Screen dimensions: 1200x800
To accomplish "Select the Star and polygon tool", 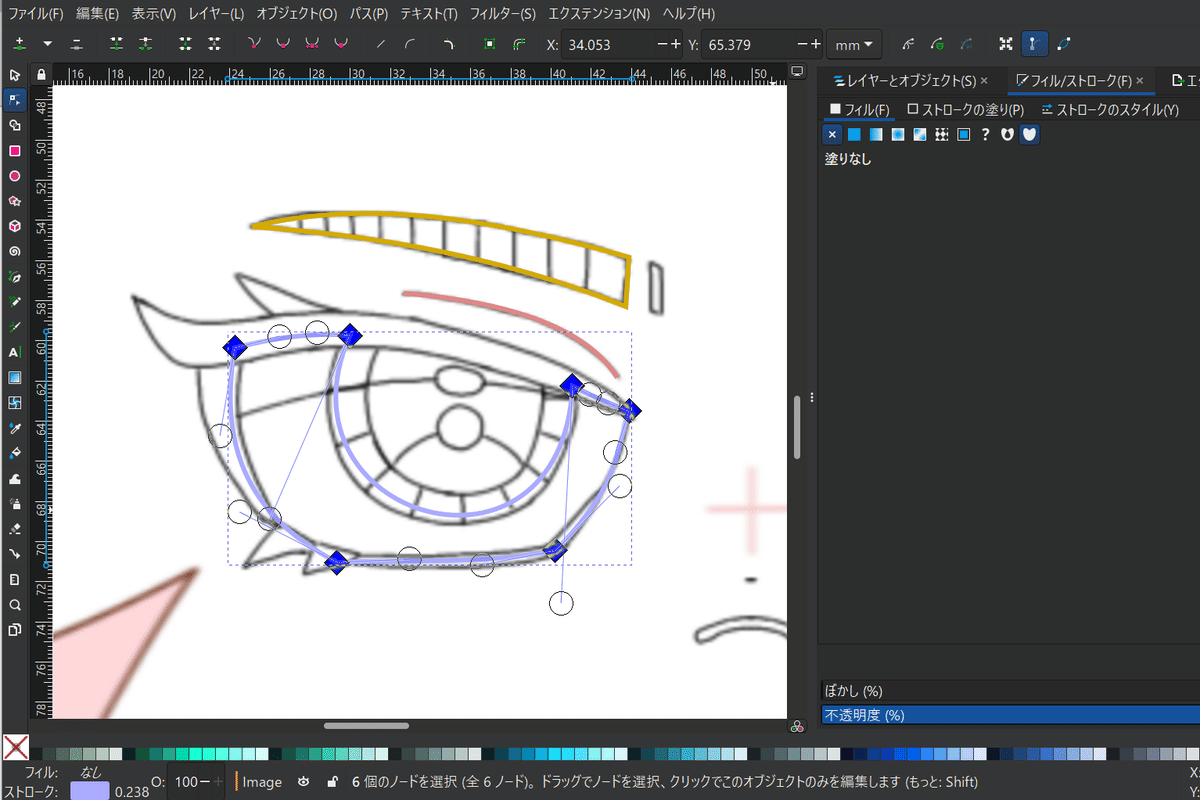I will 14,201.
